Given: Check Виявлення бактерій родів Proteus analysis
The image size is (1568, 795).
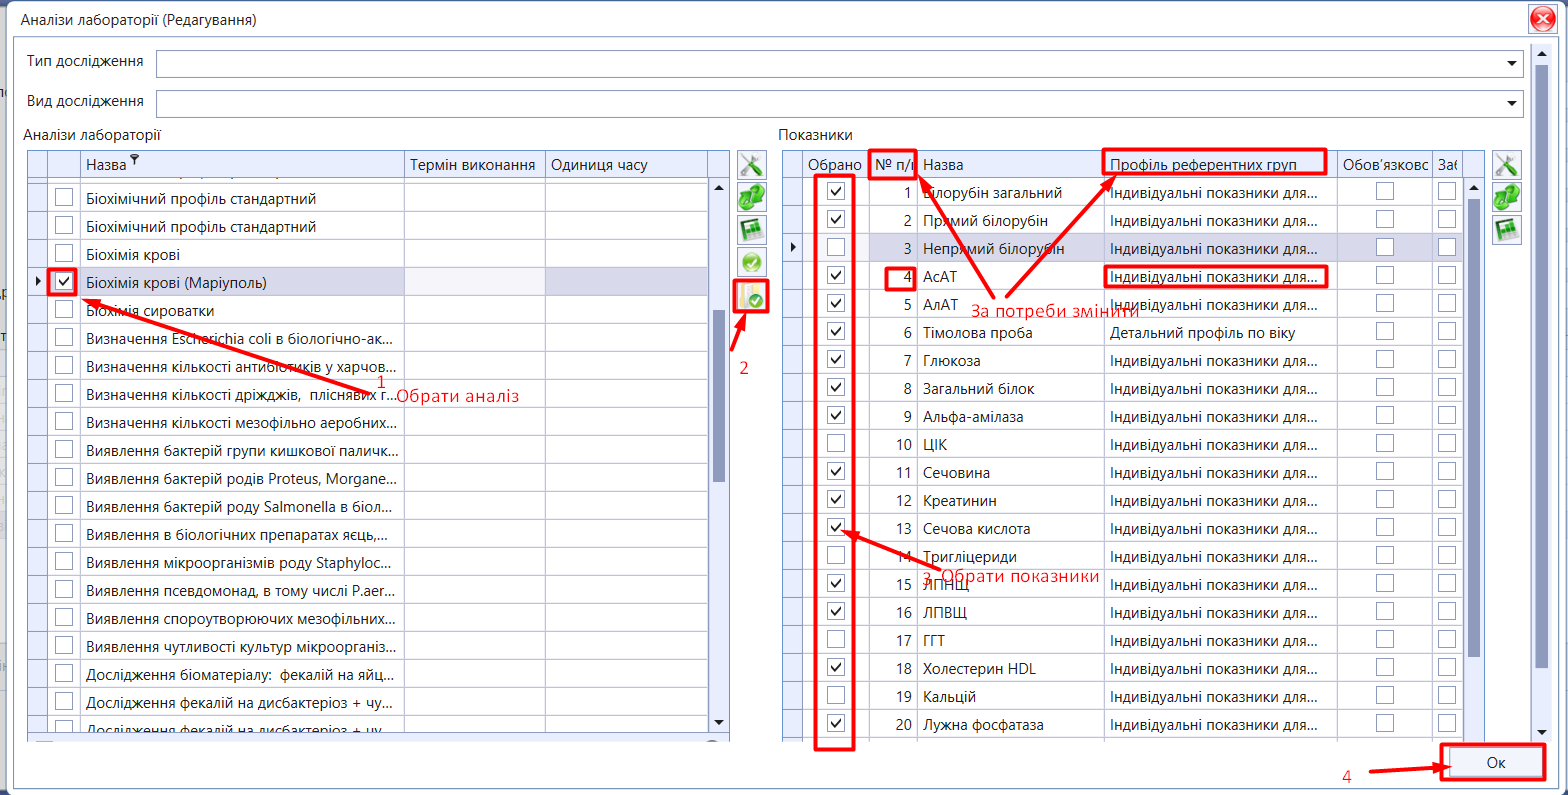Looking at the screenshot, I should pos(64,478).
